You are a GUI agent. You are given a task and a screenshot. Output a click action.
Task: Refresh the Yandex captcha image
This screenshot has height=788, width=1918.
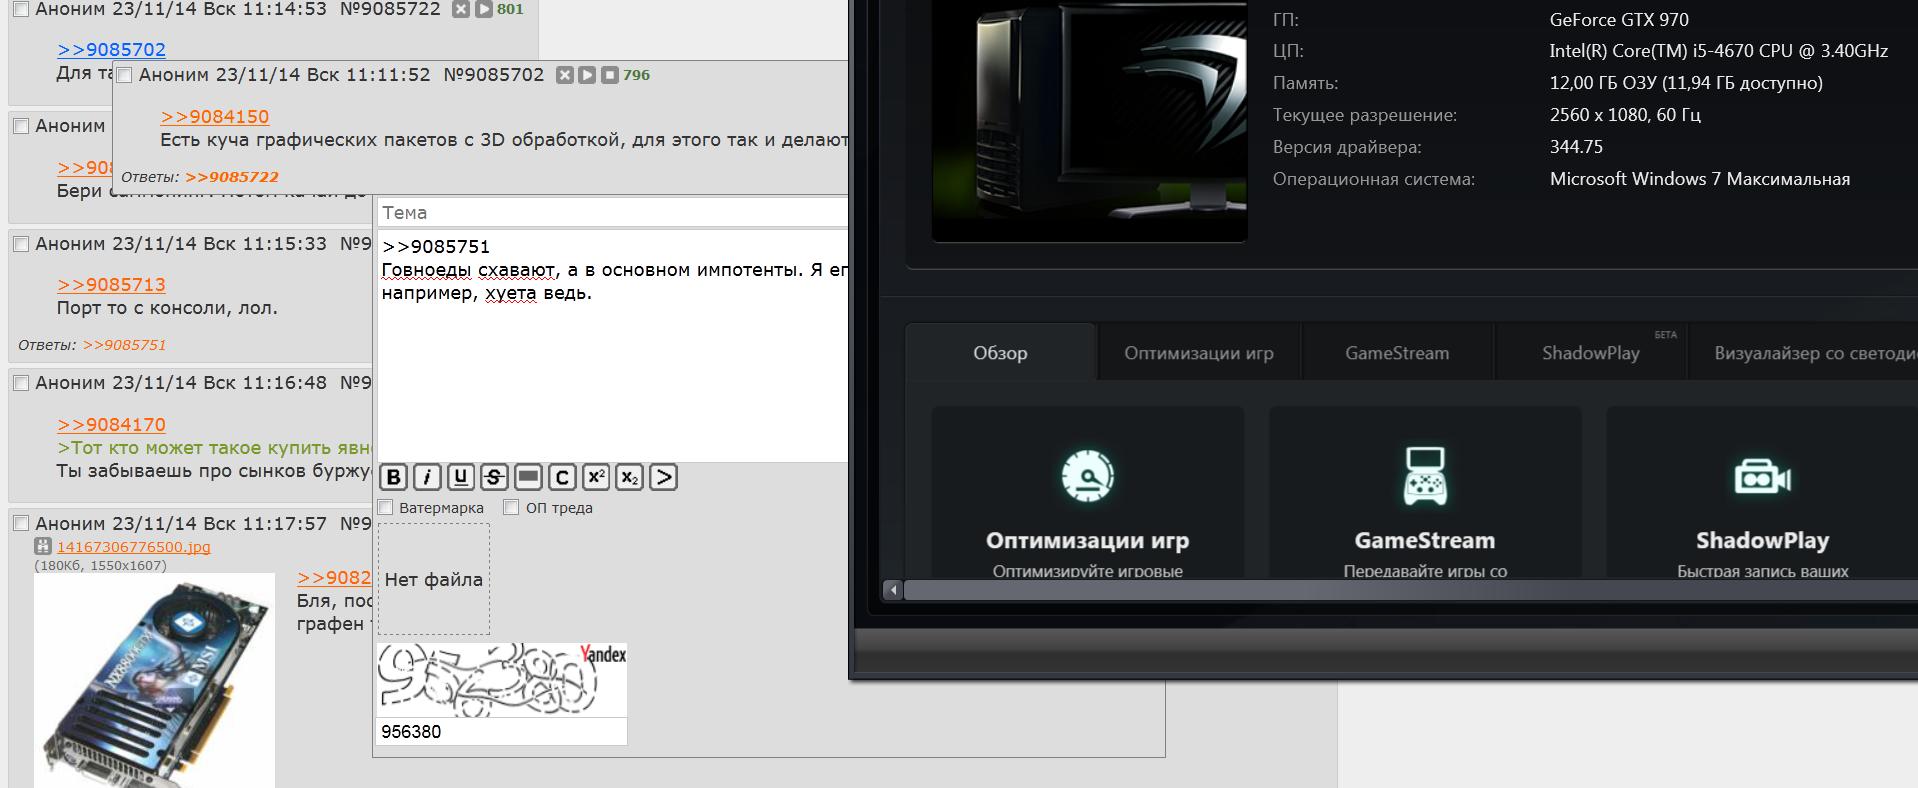point(501,680)
